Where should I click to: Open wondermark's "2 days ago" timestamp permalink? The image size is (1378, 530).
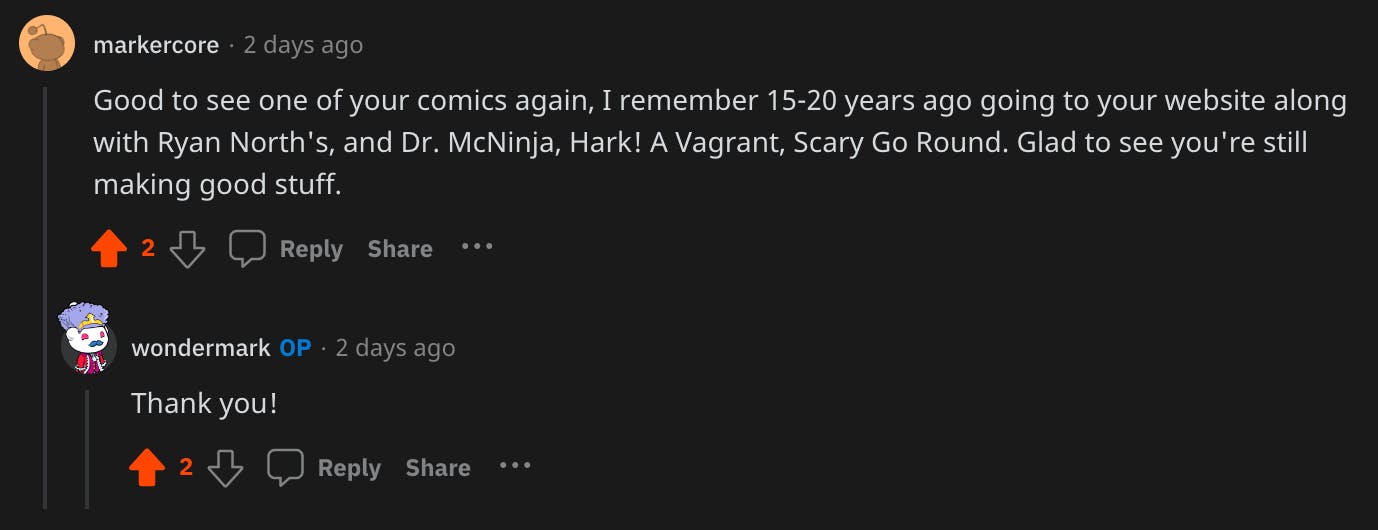395,348
